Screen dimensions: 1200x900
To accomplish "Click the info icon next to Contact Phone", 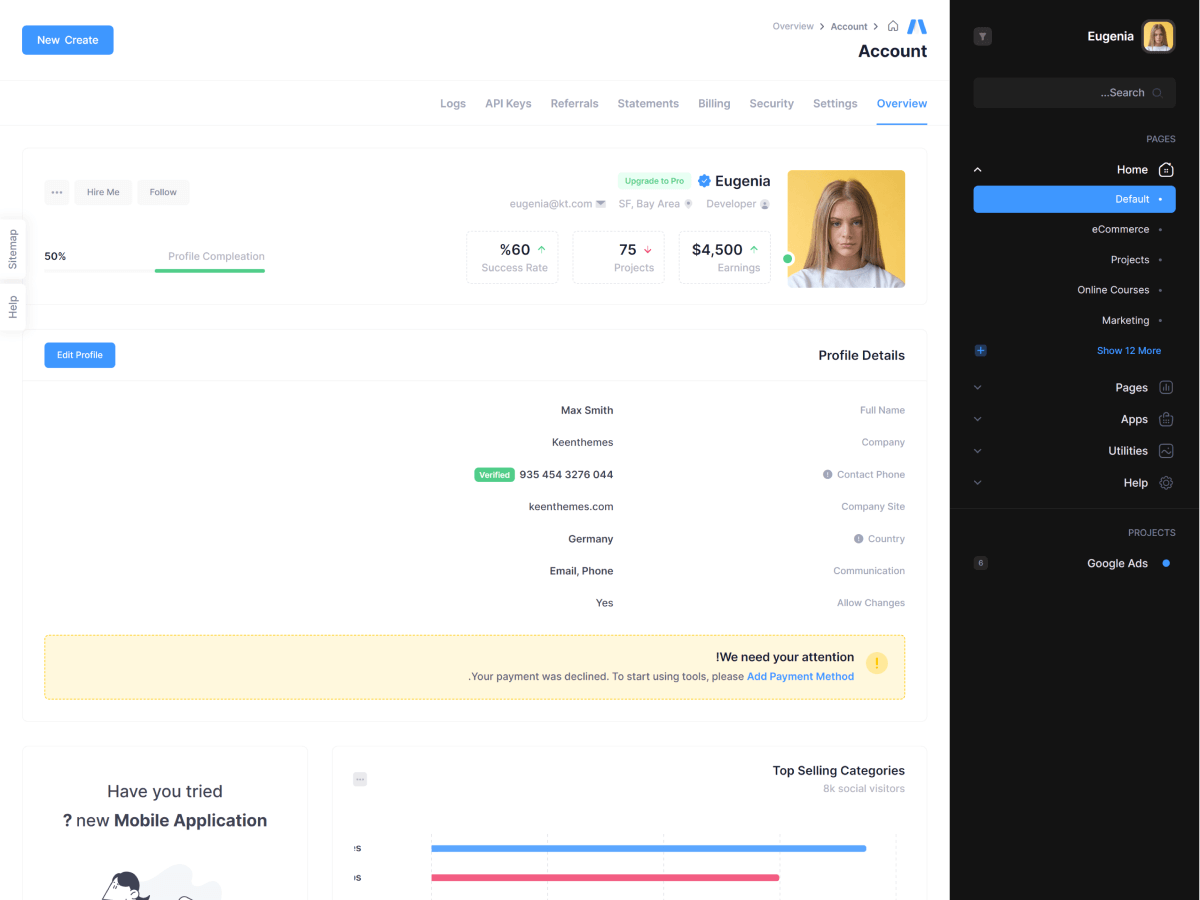I will coord(827,475).
